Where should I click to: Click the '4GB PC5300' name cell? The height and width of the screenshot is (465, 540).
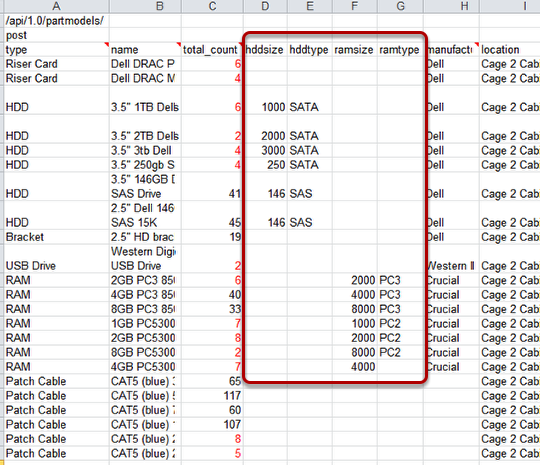click(145, 367)
